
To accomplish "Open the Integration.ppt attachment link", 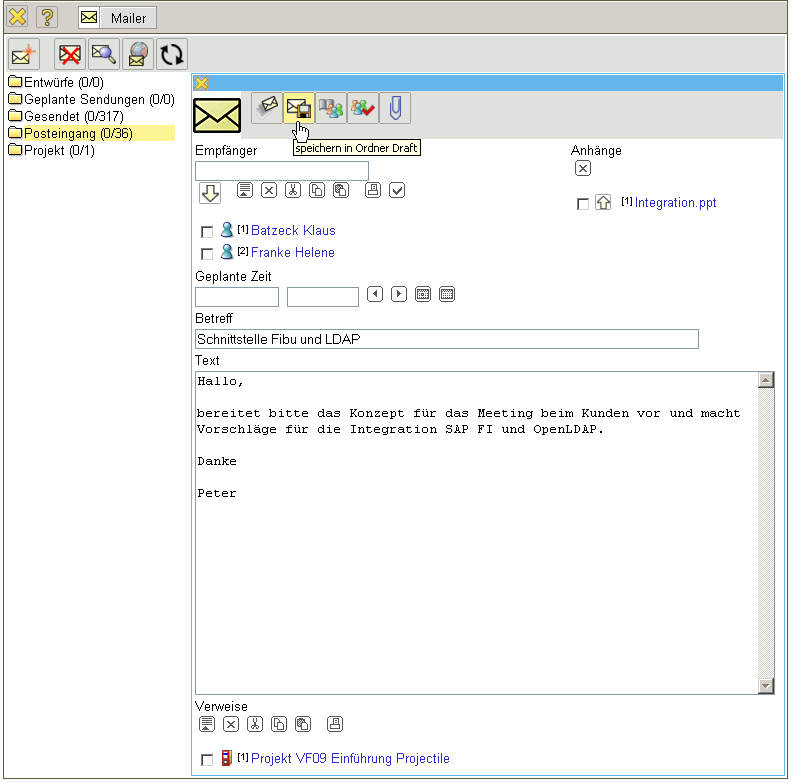I will point(675,203).
